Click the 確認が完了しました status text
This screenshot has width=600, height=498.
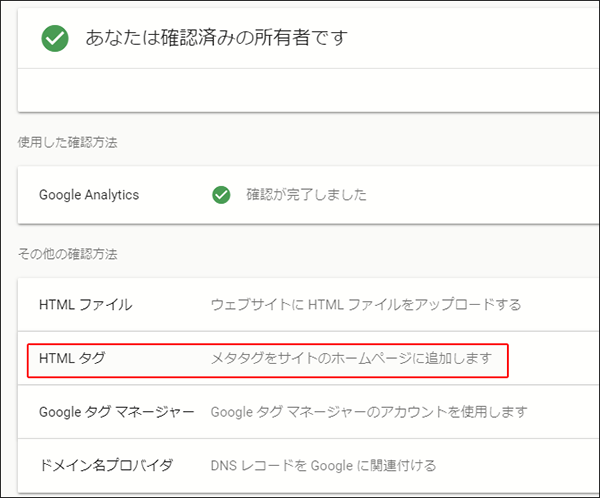coord(306,195)
